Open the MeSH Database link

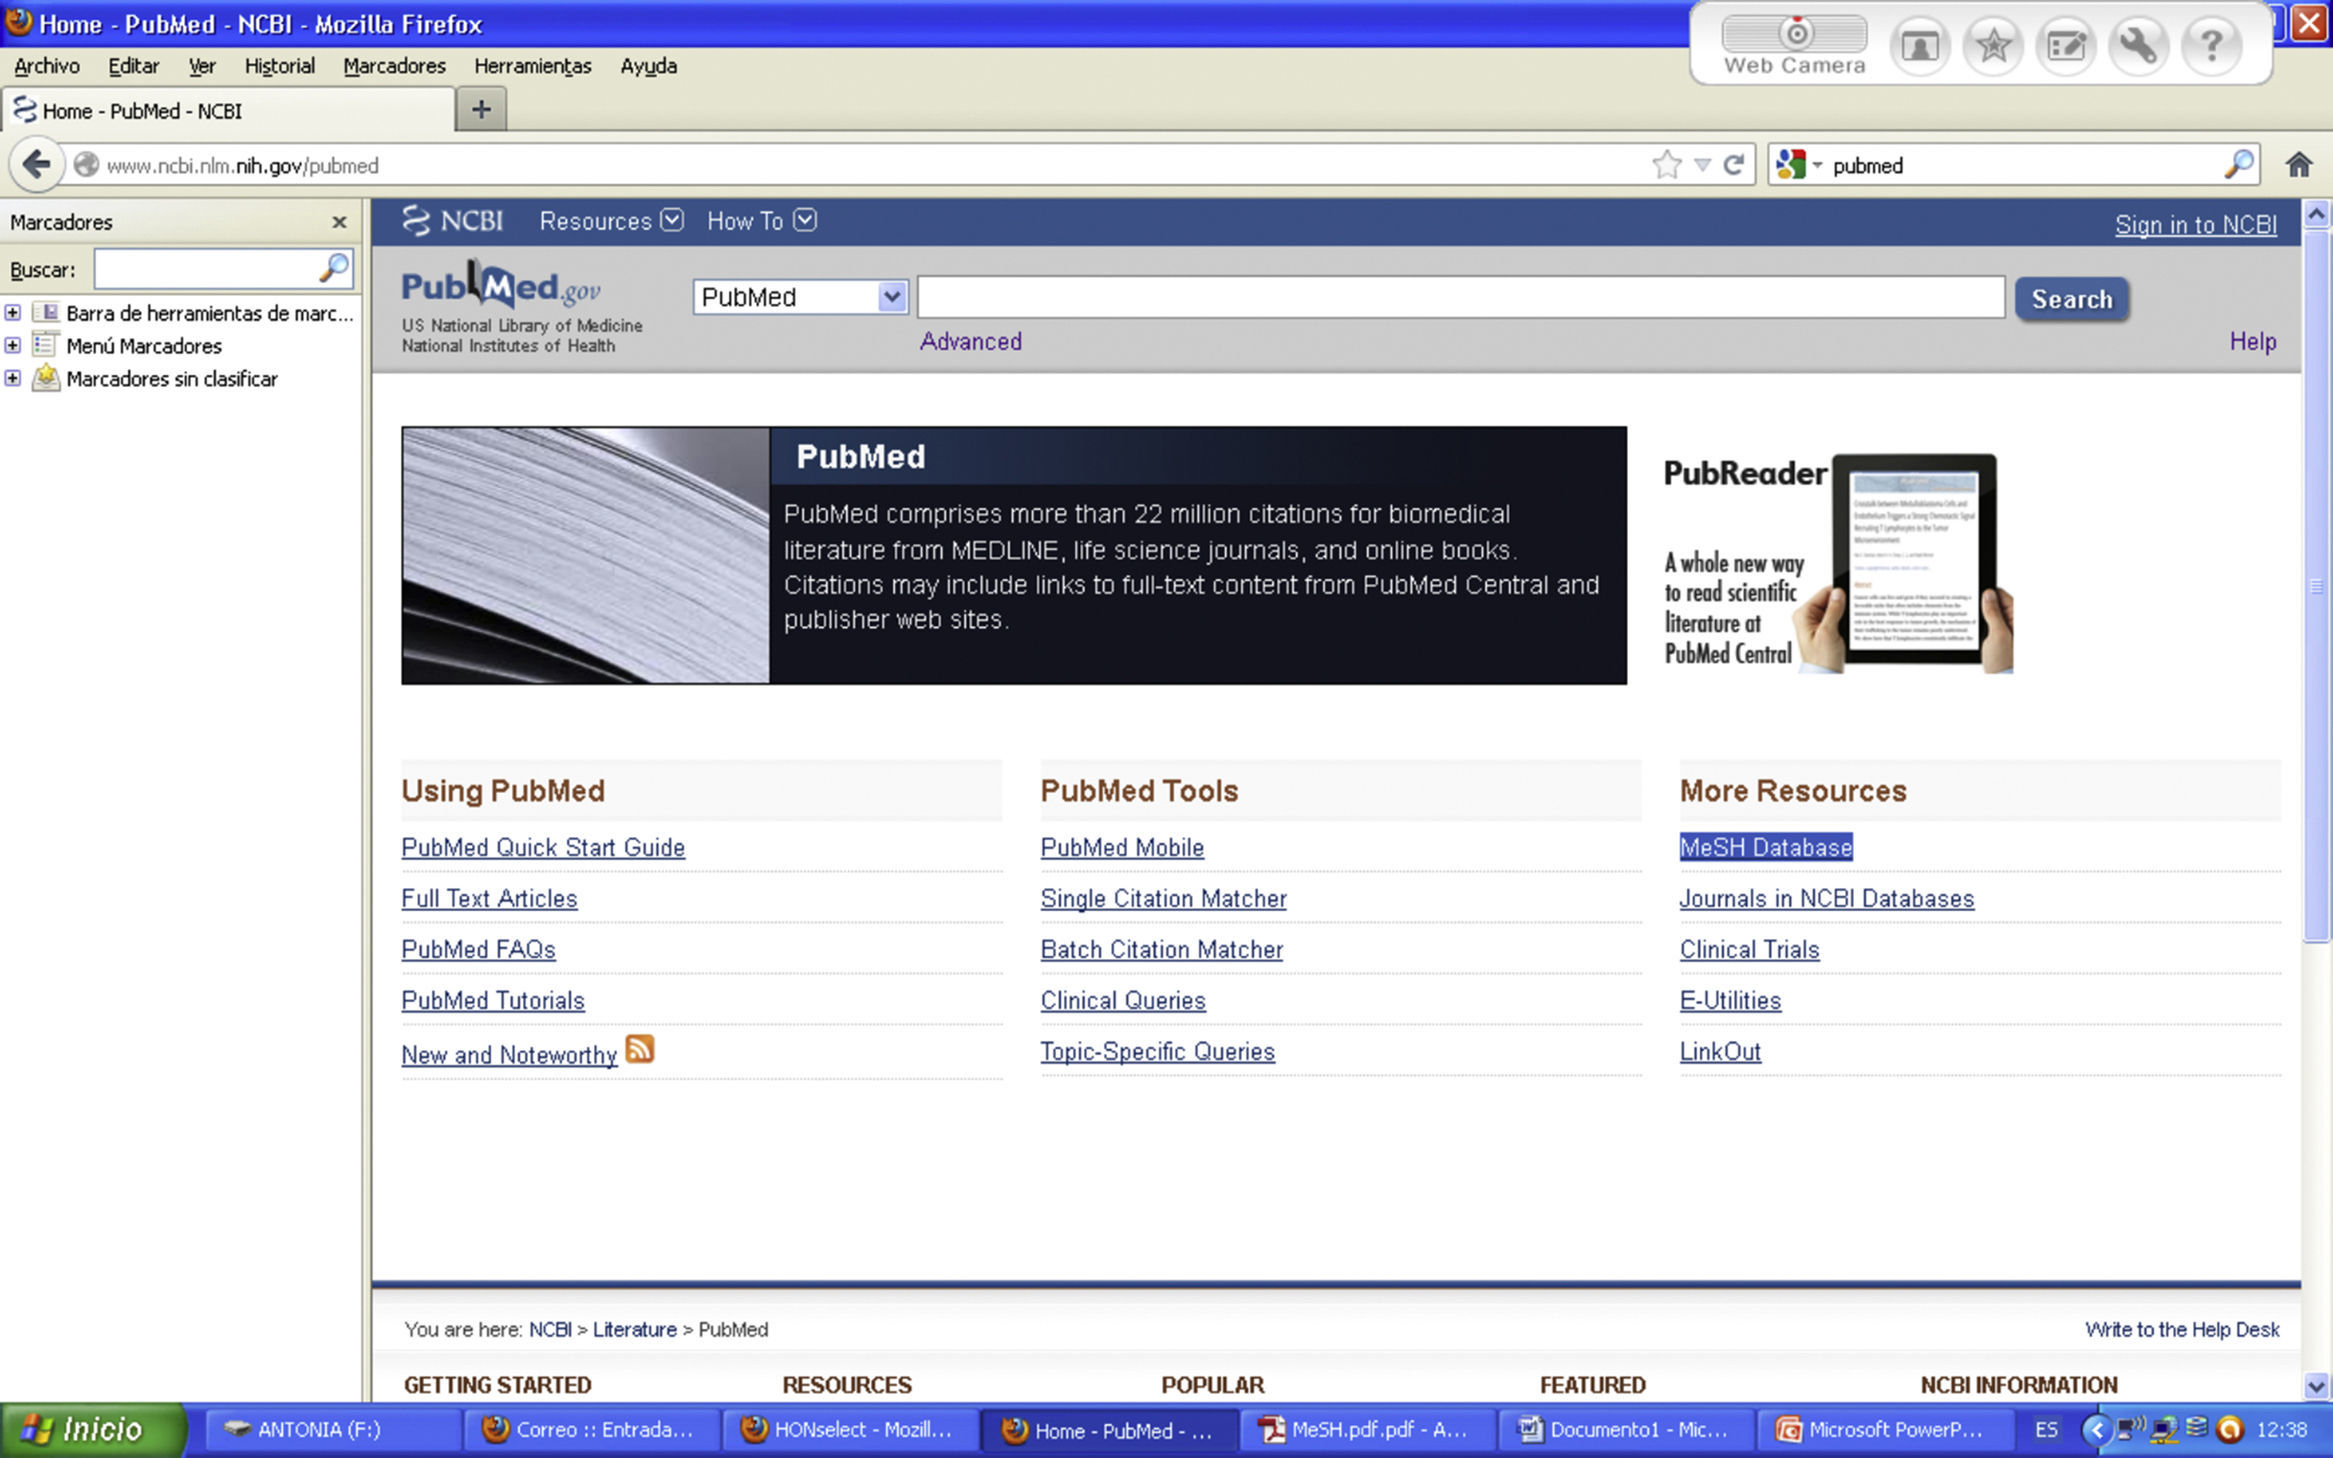point(1765,847)
